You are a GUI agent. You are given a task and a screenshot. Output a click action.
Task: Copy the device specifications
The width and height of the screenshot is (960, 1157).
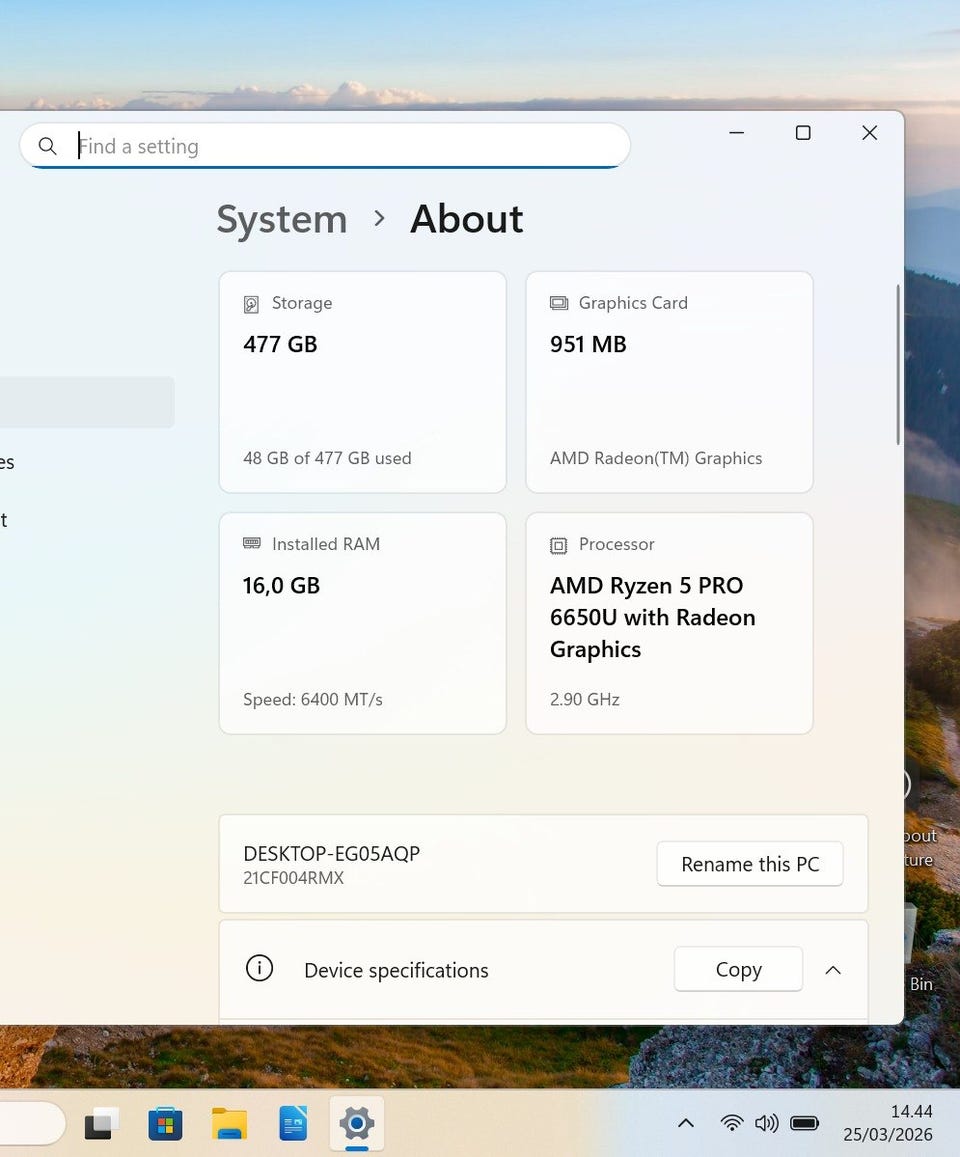(738, 970)
